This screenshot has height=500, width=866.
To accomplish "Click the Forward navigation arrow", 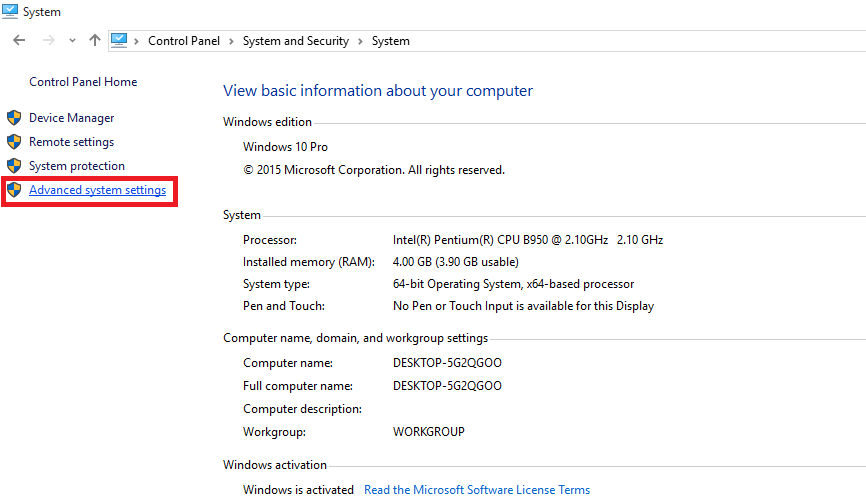I will click(48, 41).
